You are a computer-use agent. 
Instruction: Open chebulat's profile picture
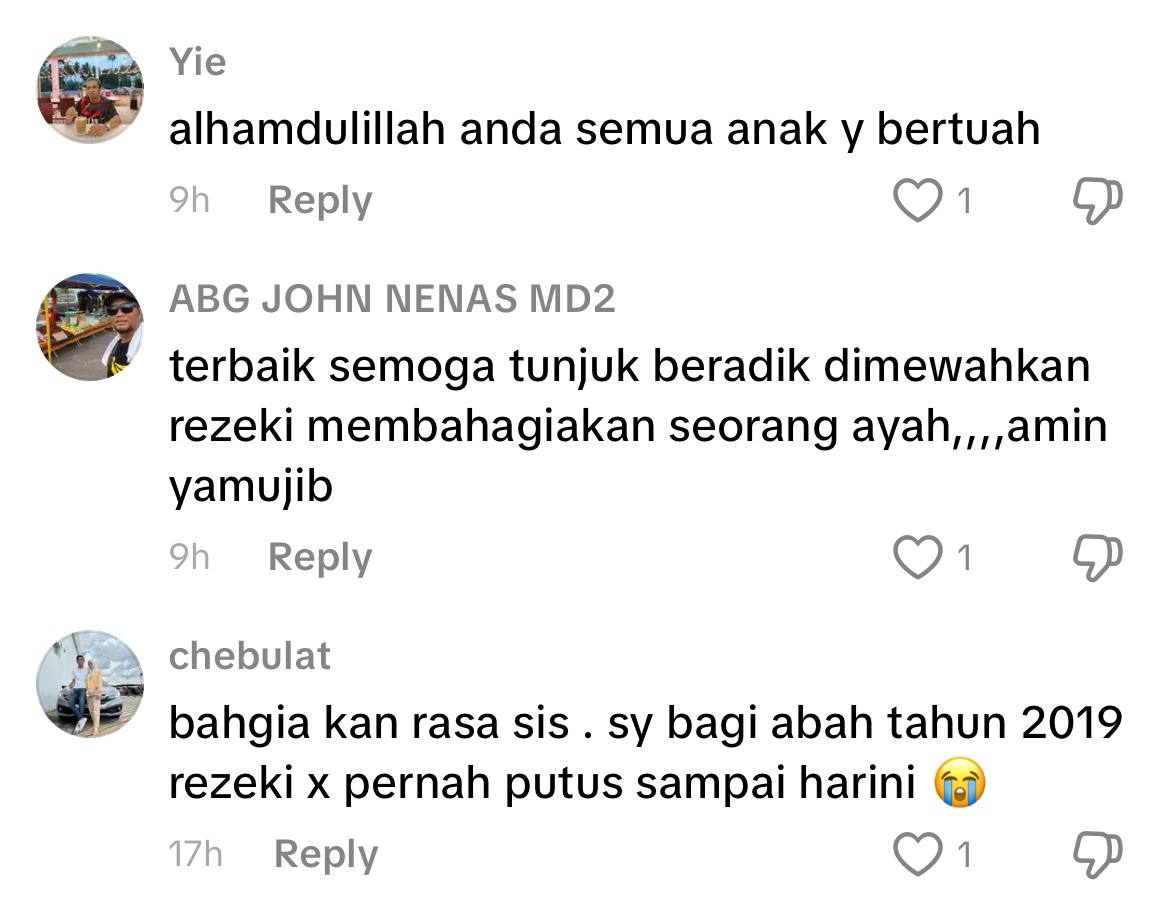[x=90, y=684]
